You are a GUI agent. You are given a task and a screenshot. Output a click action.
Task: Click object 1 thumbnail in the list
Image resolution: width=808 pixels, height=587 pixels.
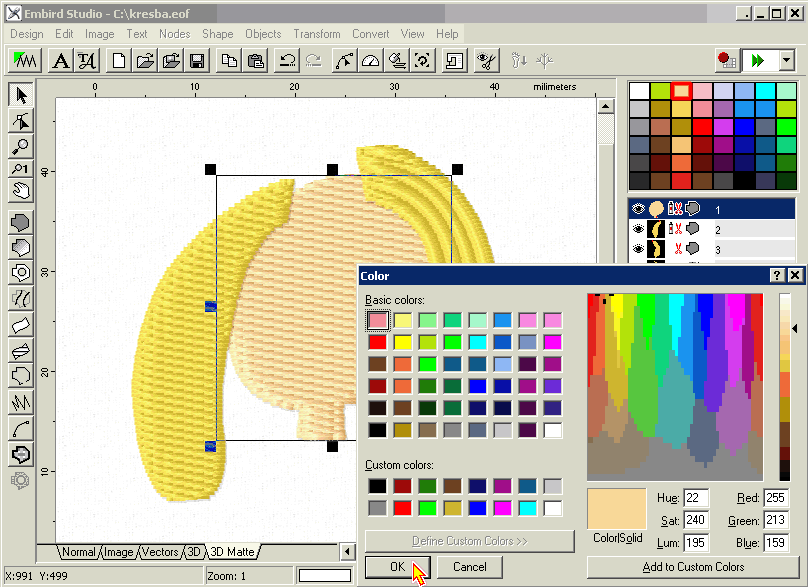tap(656, 209)
